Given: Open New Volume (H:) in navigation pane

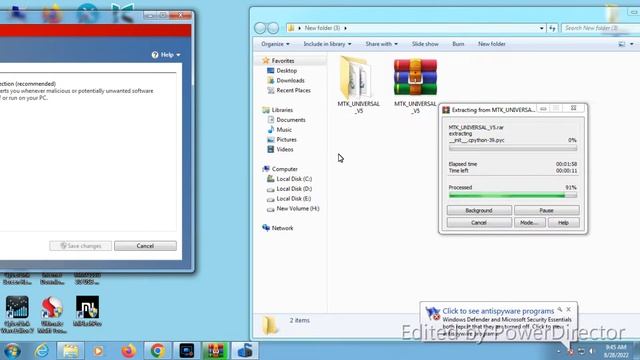Looking at the screenshot, I should coord(298,208).
